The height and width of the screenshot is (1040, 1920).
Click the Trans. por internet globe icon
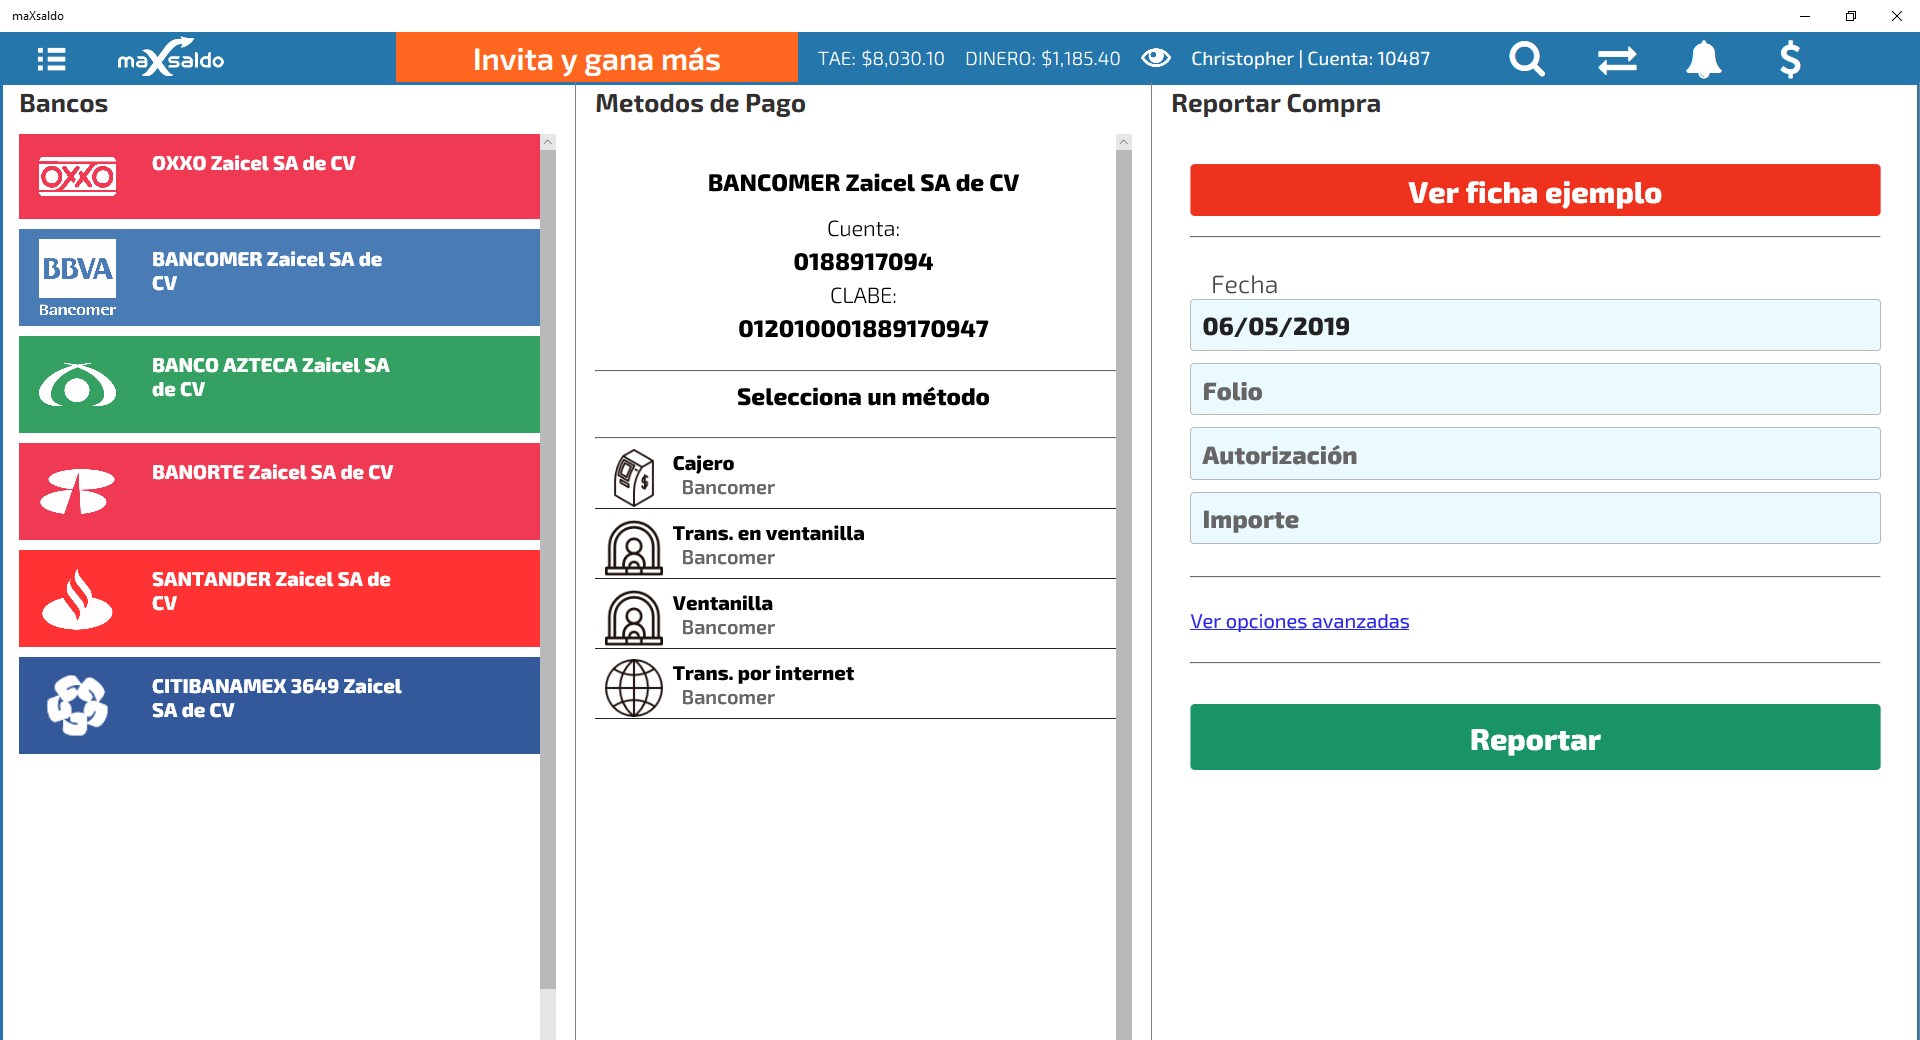tap(634, 687)
